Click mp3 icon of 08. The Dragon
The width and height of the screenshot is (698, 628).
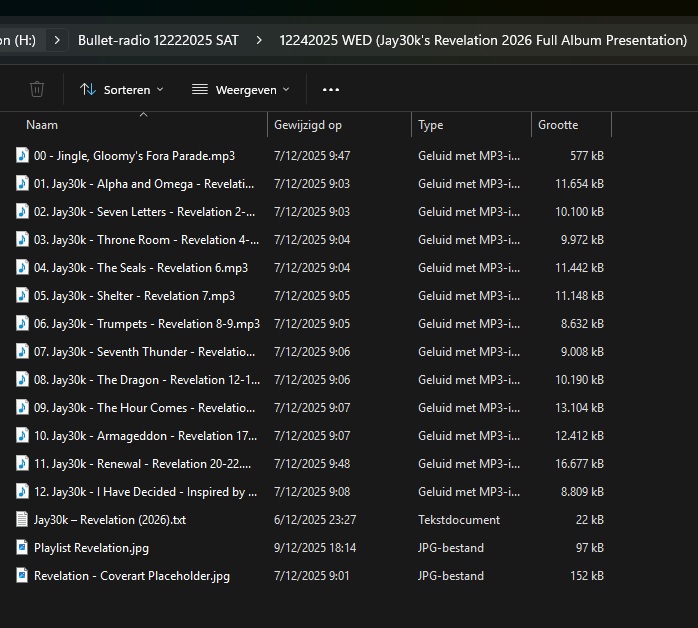22,380
